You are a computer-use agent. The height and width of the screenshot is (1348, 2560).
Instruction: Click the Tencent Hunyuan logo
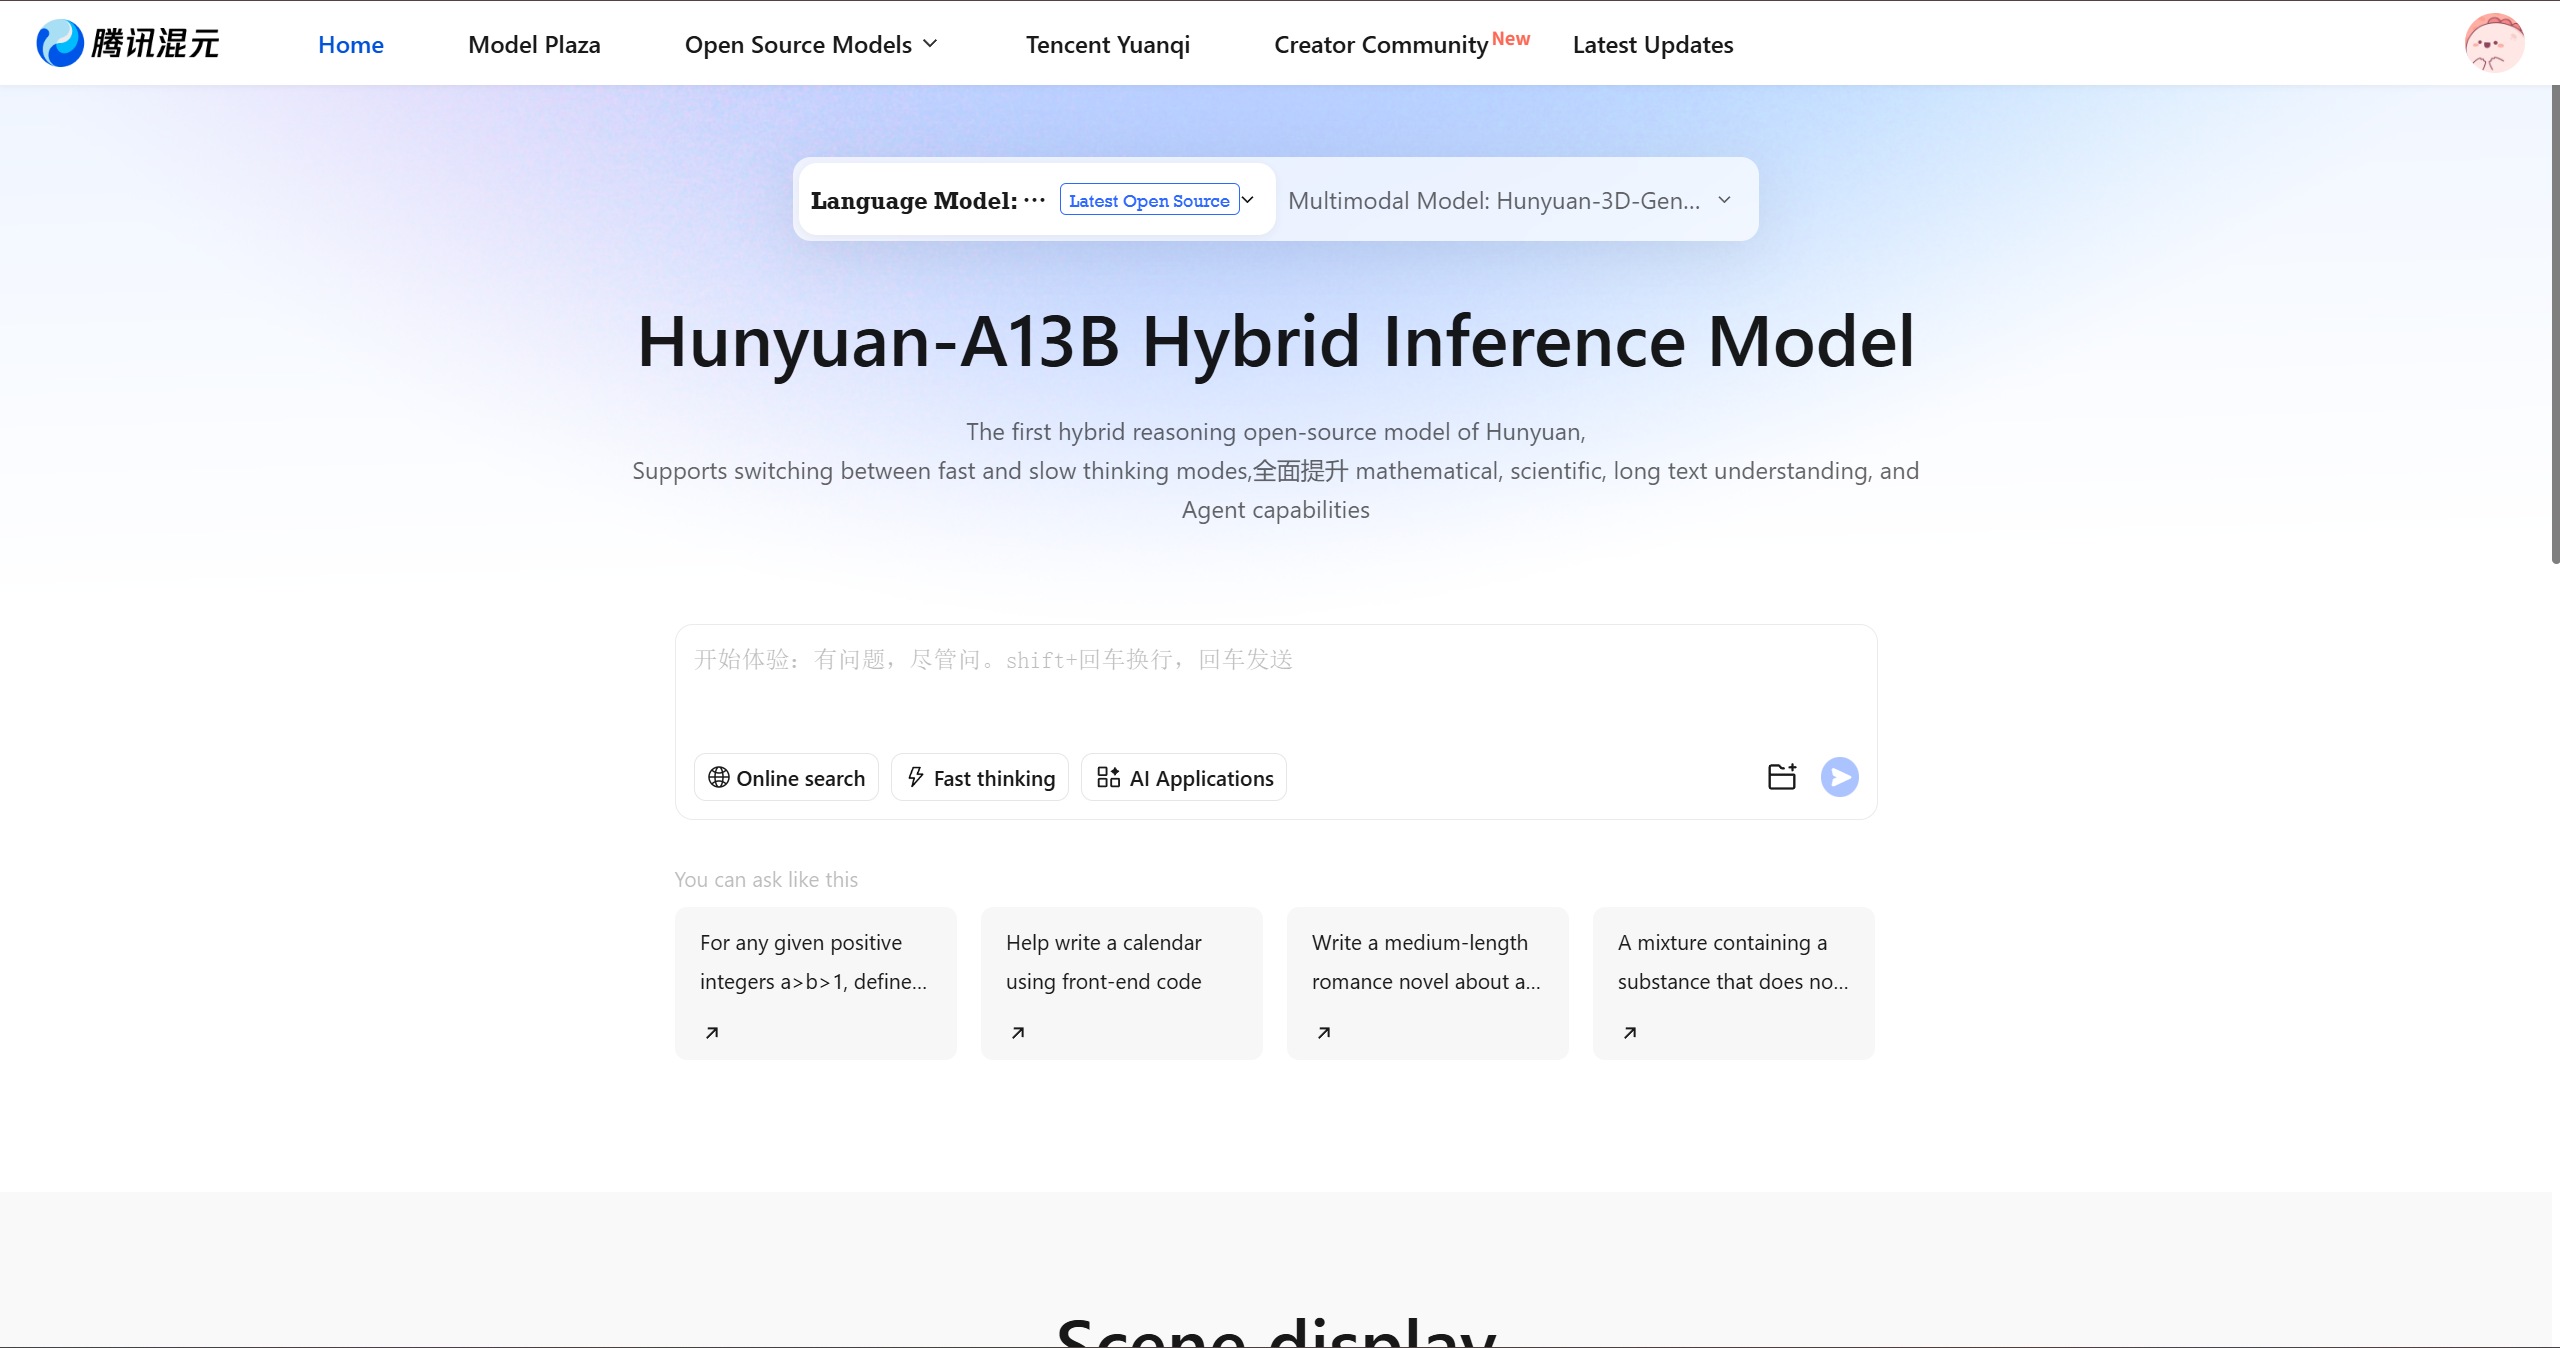click(127, 43)
